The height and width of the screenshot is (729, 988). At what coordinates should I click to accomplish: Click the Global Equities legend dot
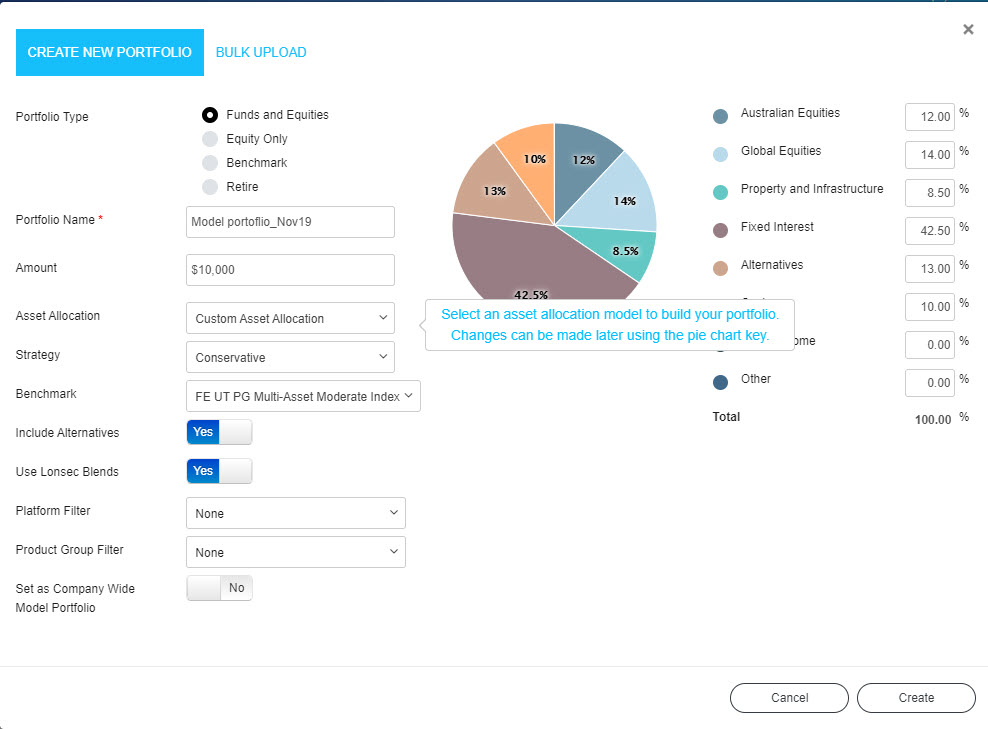pos(720,154)
